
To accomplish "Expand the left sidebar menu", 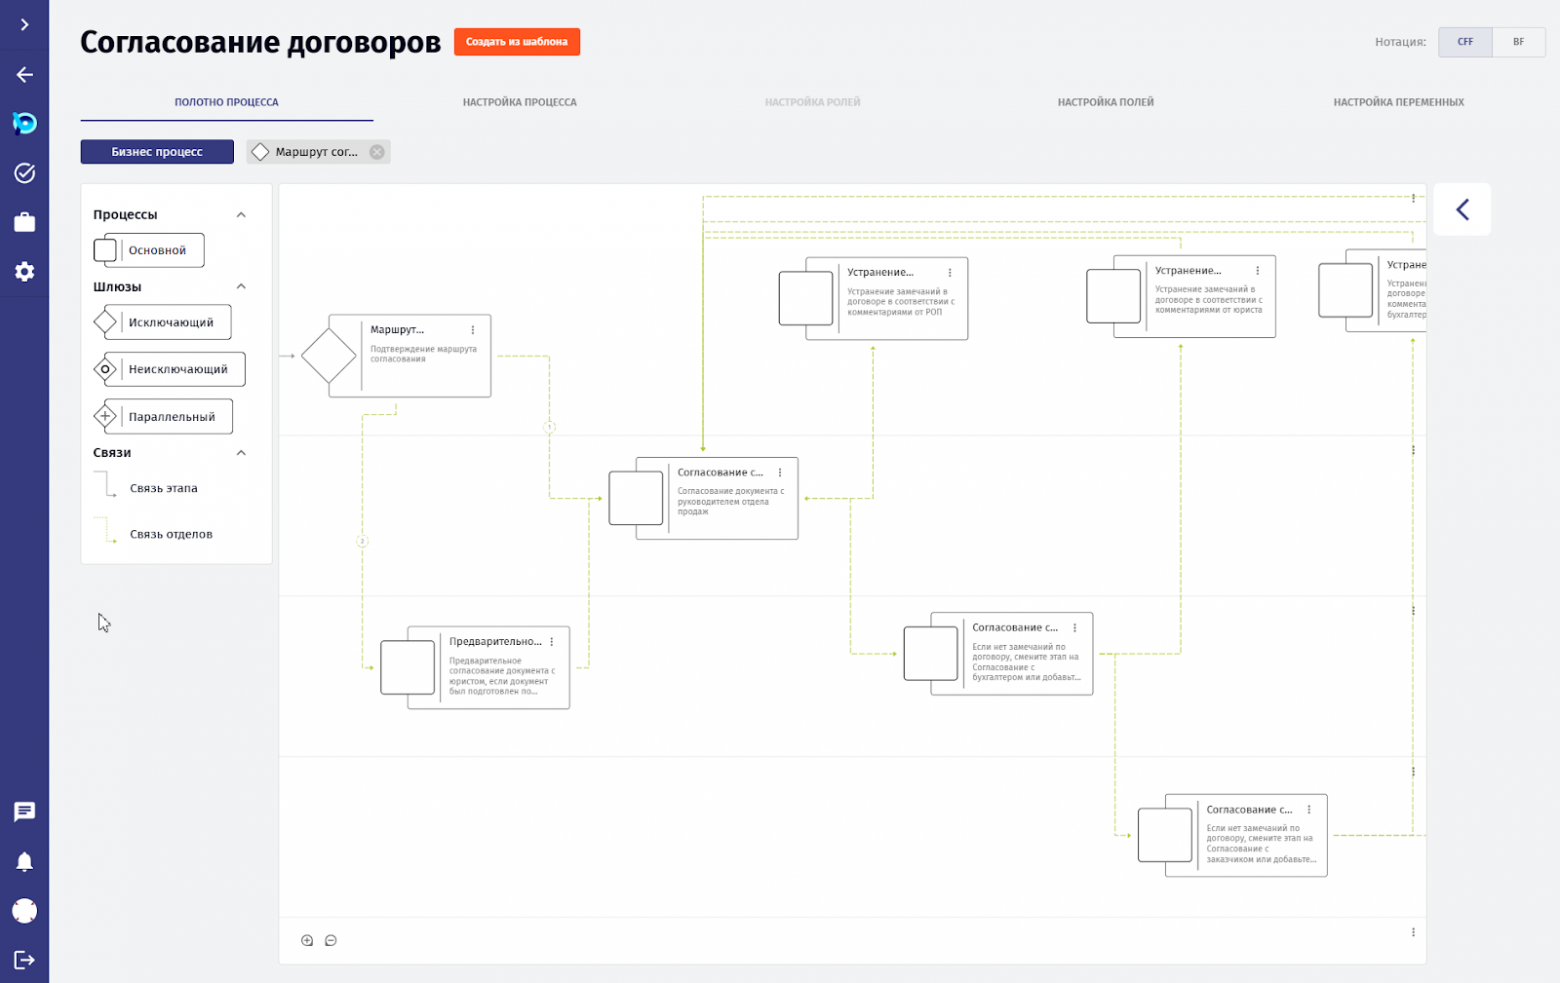I will (24, 24).
